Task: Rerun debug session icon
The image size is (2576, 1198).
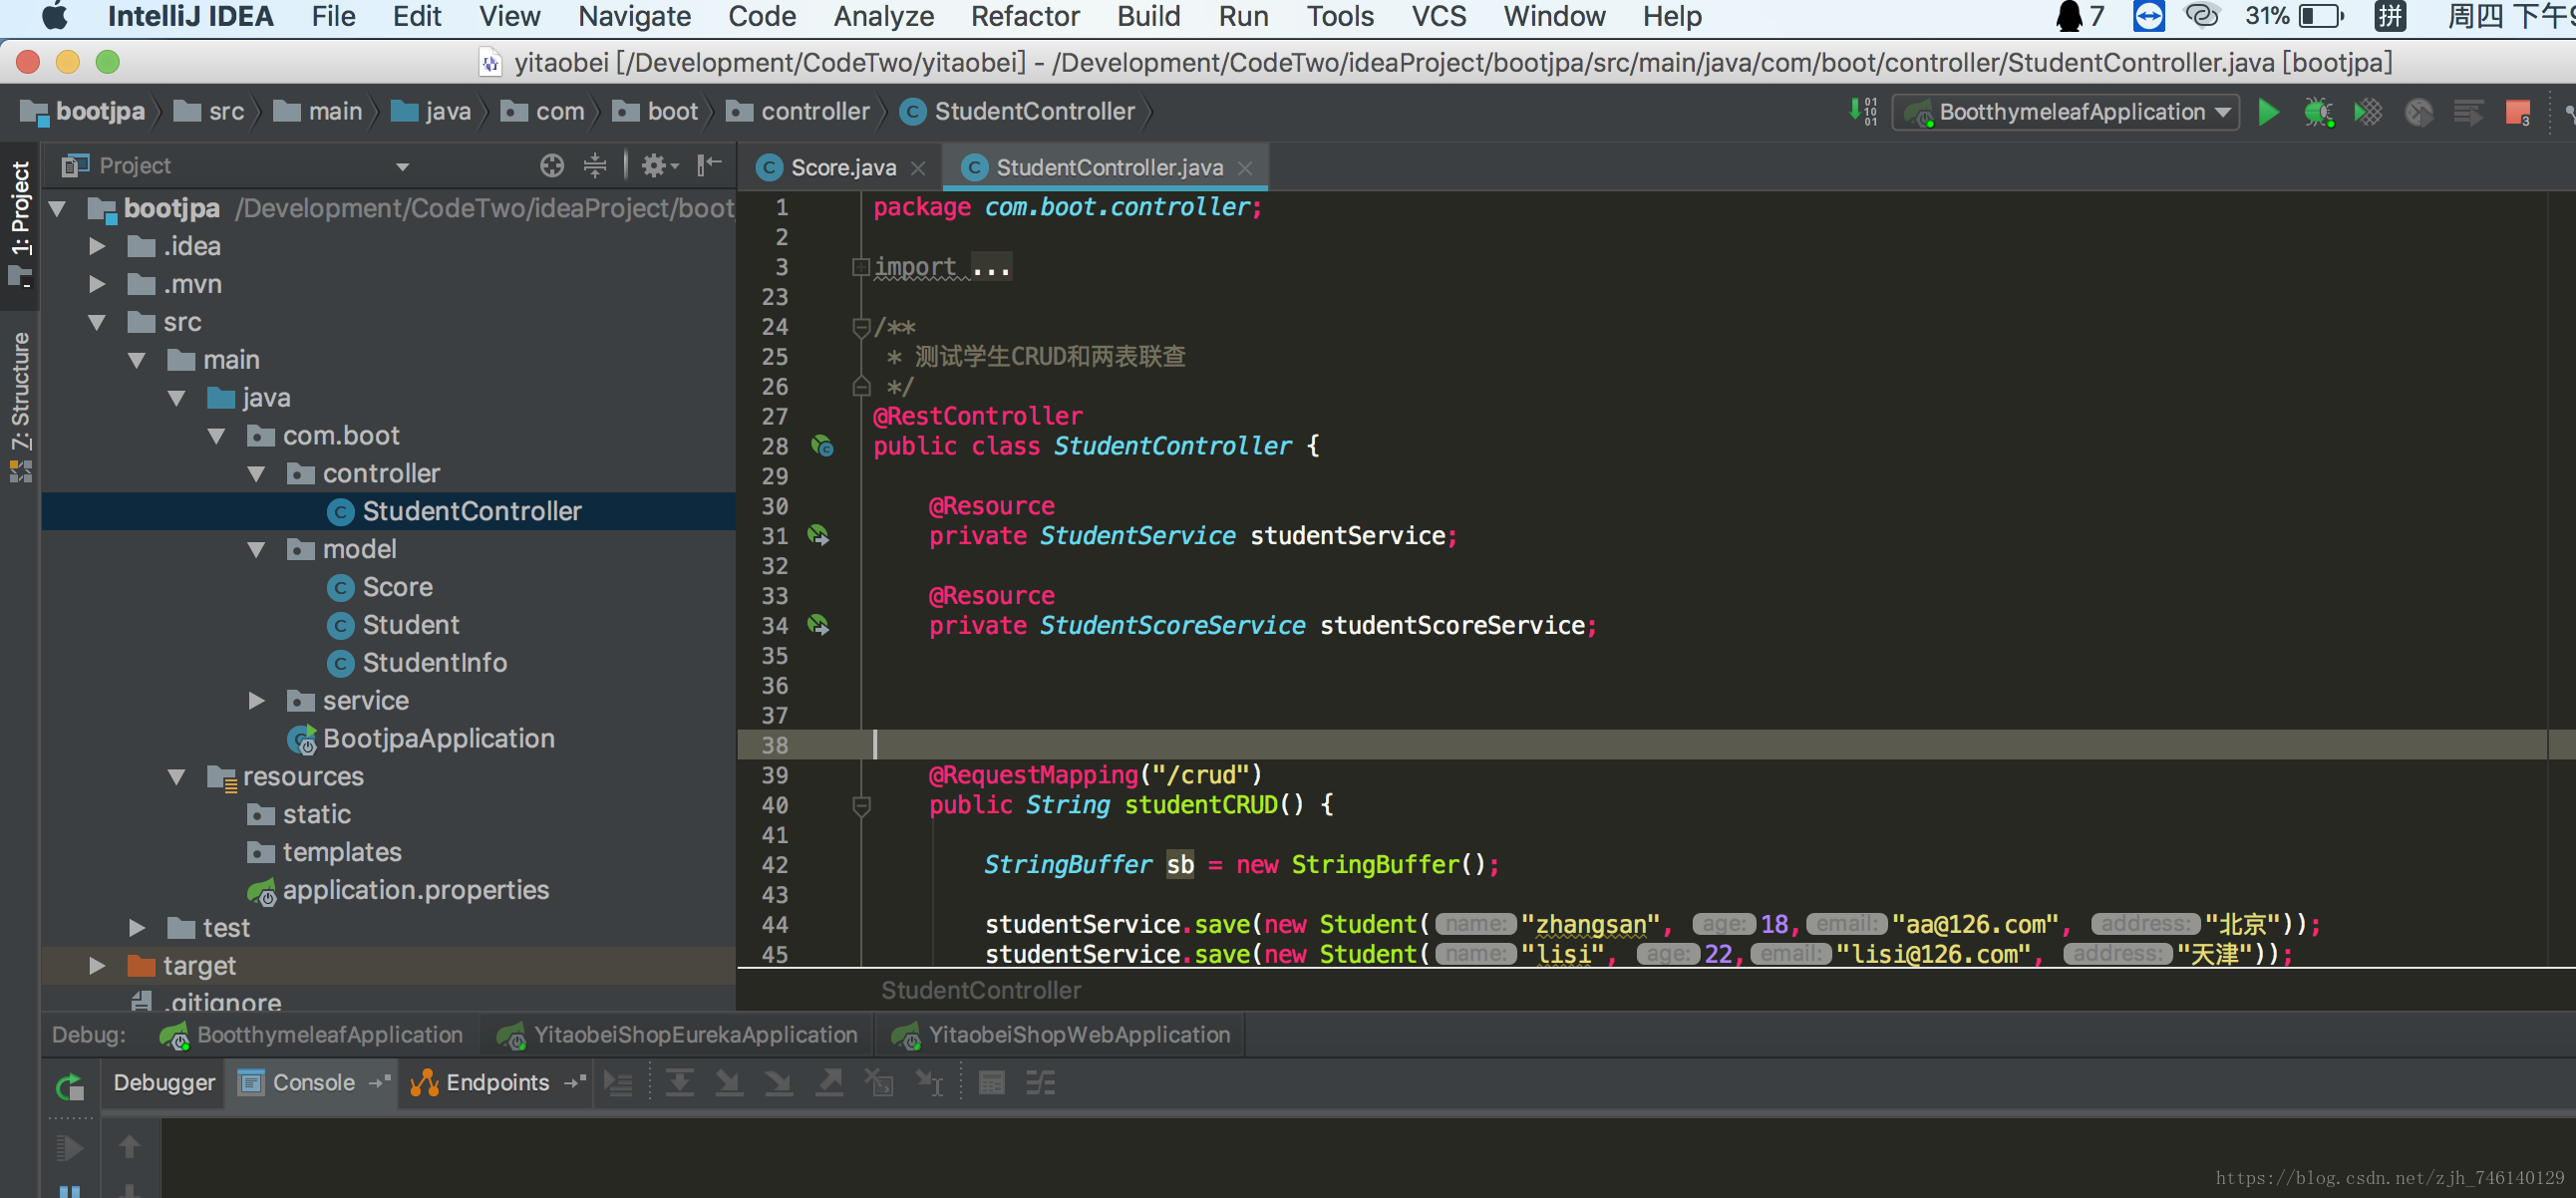Action: pos(70,1087)
